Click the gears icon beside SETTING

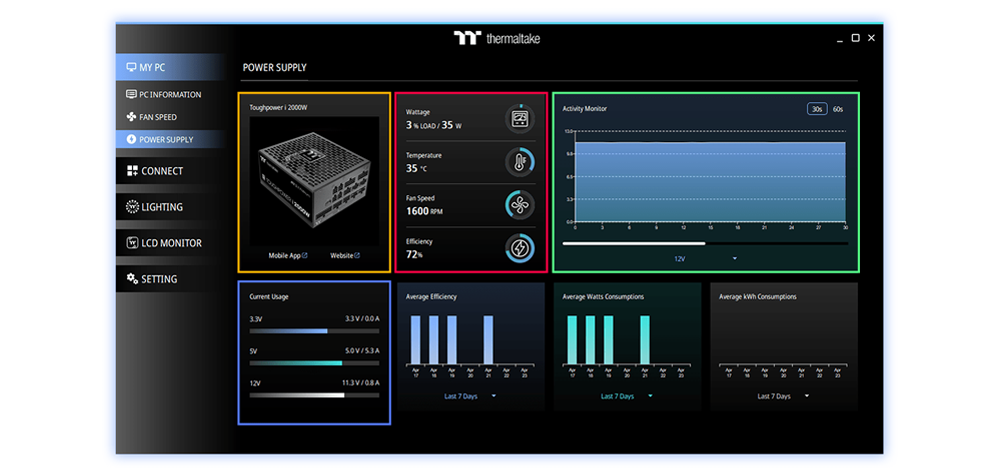click(x=132, y=279)
